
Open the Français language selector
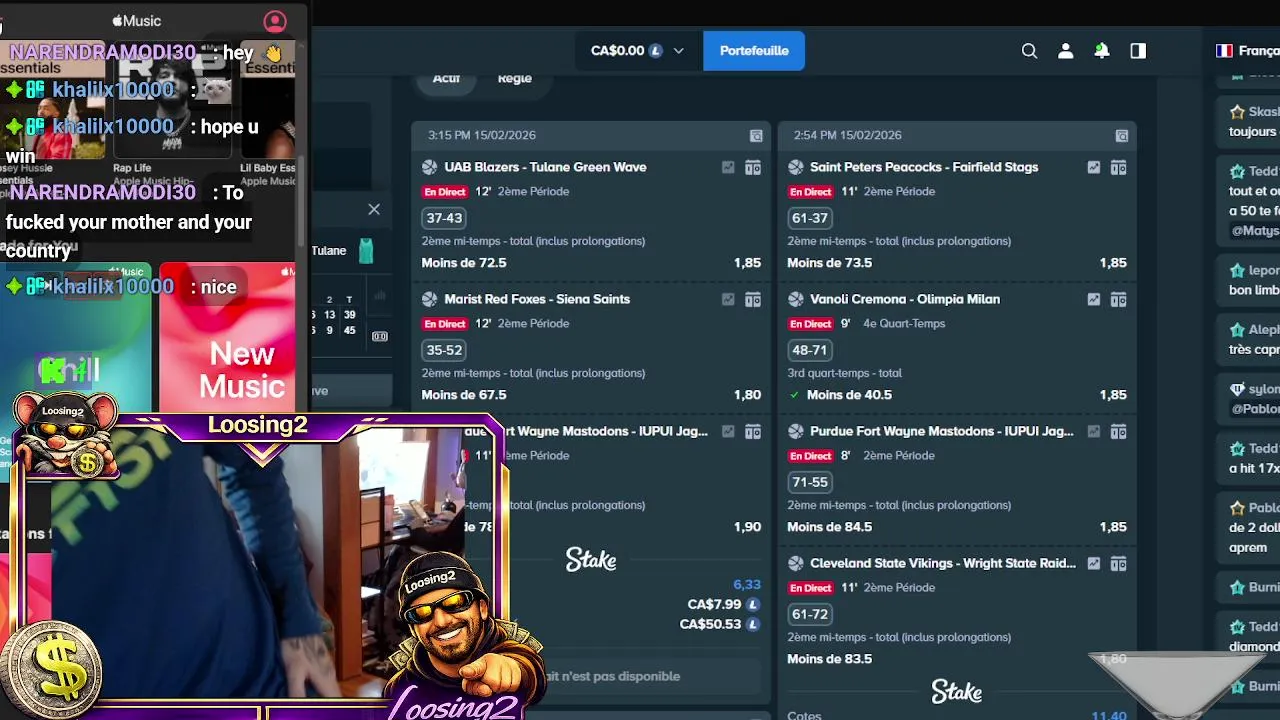(x=1247, y=51)
